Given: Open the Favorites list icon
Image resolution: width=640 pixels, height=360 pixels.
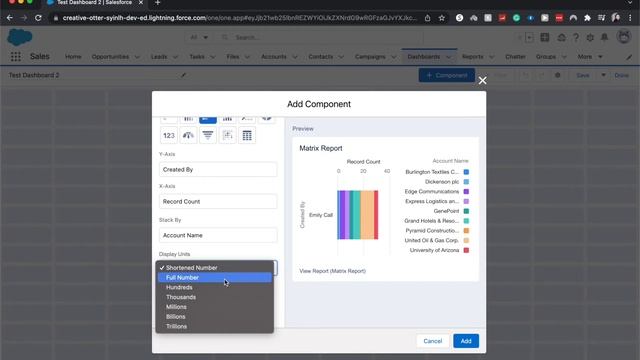Looking at the screenshot, I should 529,38.
